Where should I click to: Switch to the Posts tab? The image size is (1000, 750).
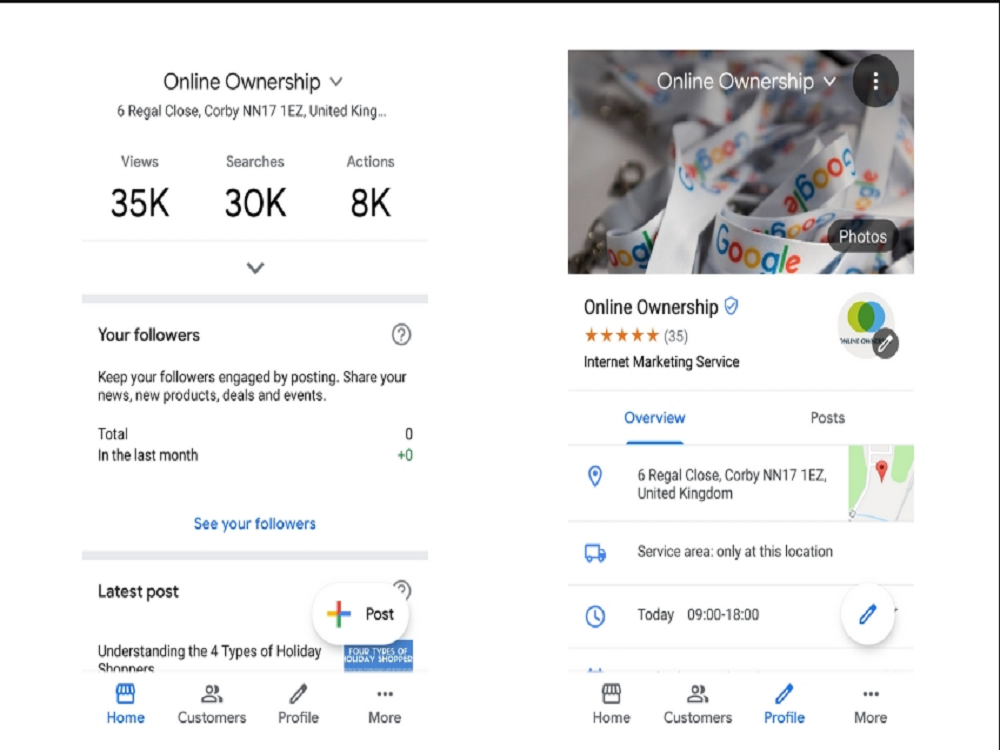[827, 418]
